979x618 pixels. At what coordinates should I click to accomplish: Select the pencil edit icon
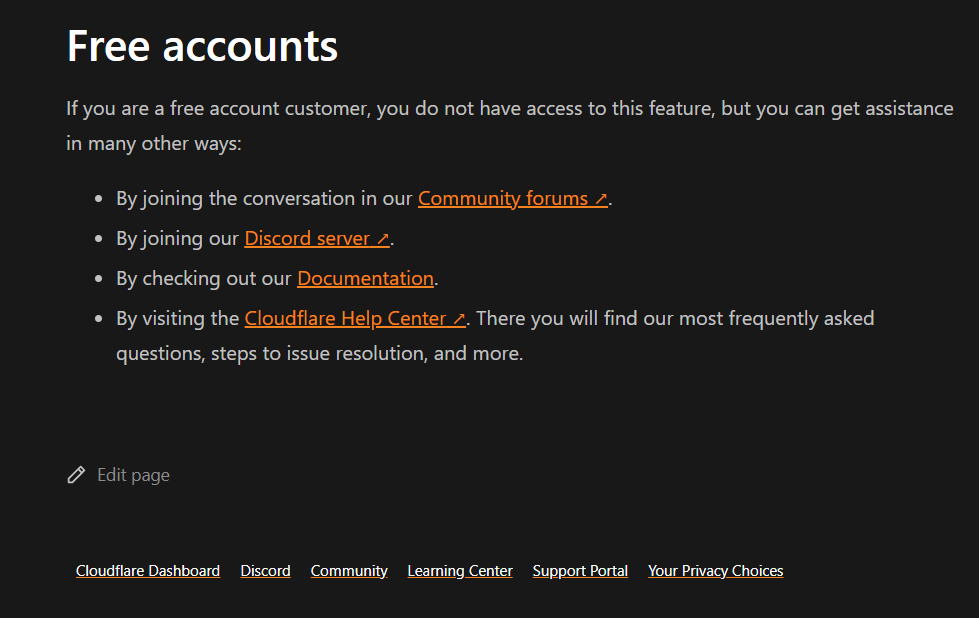tap(76, 474)
